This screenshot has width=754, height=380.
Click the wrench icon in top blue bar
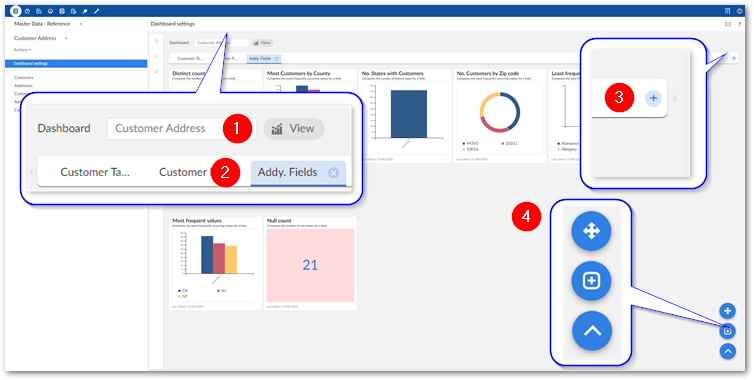coord(97,11)
